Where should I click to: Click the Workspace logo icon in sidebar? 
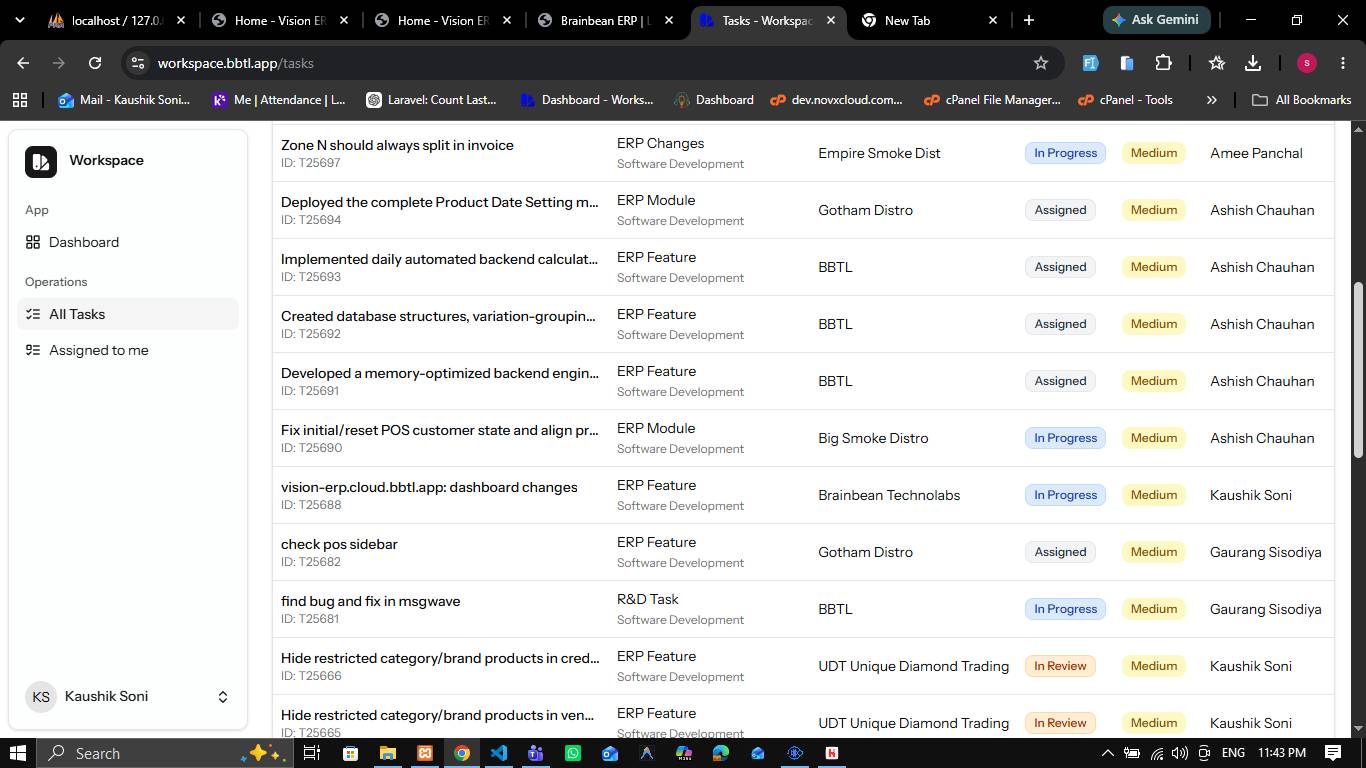[x=41, y=161]
